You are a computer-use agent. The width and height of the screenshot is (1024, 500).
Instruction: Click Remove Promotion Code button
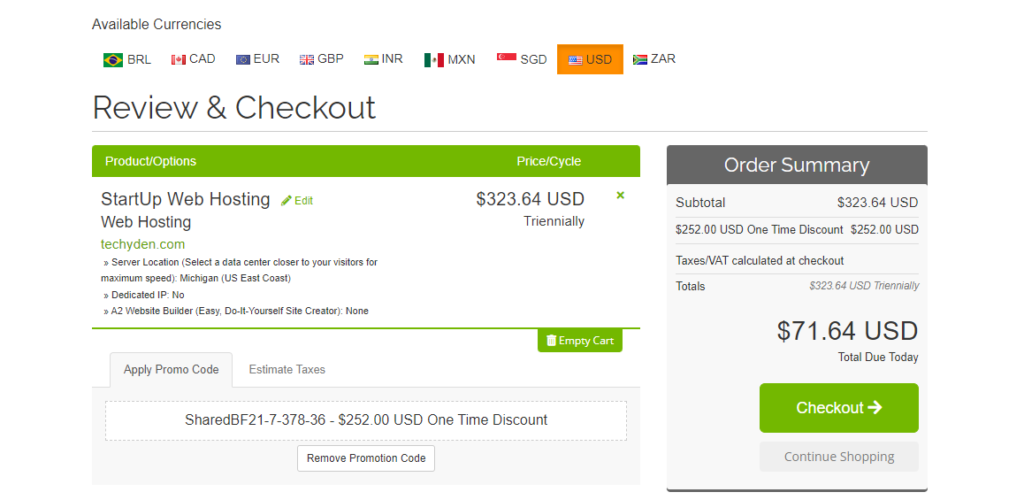pyautogui.click(x=366, y=458)
